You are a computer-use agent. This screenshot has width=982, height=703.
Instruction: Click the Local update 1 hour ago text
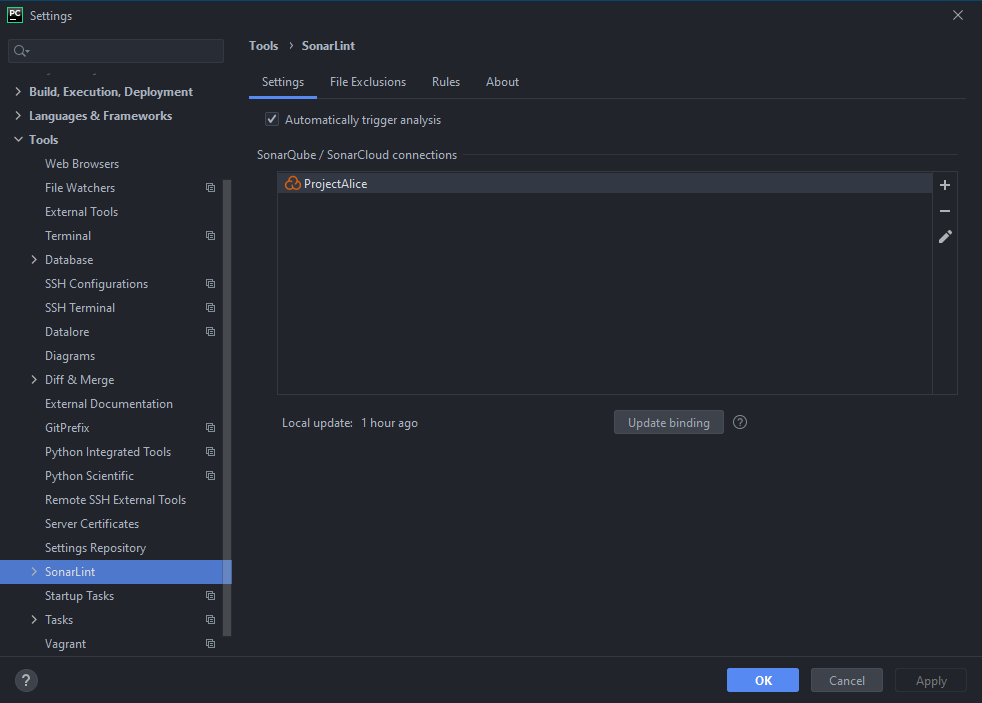[x=349, y=423]
